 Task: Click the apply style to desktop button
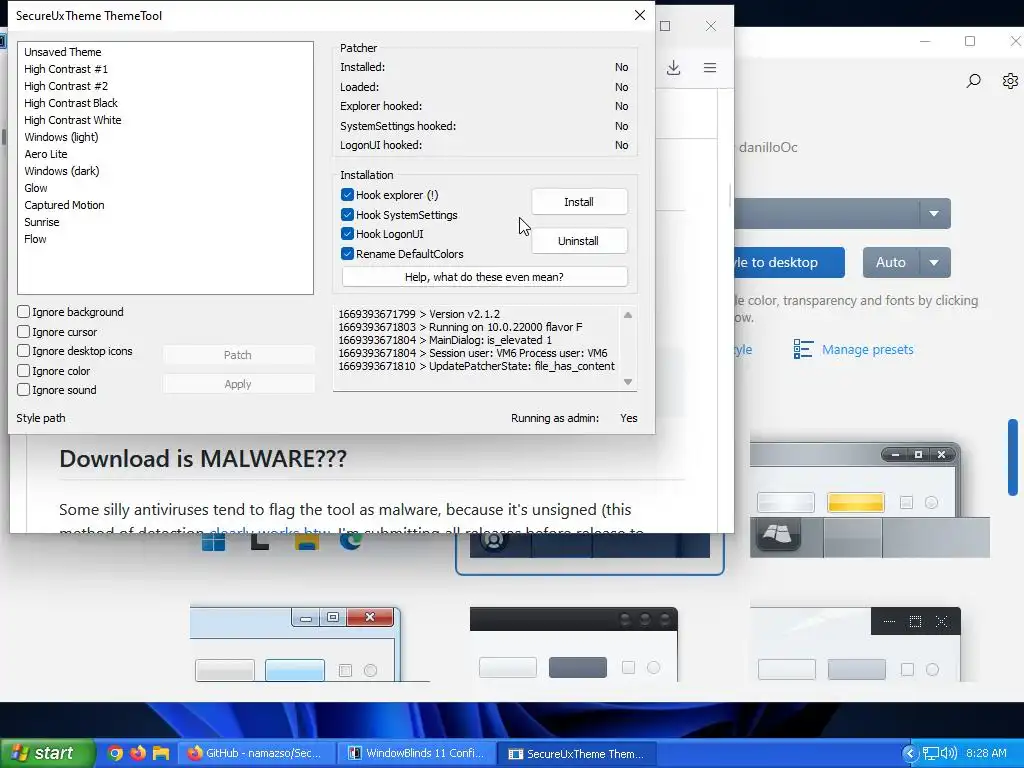(788, 263)
